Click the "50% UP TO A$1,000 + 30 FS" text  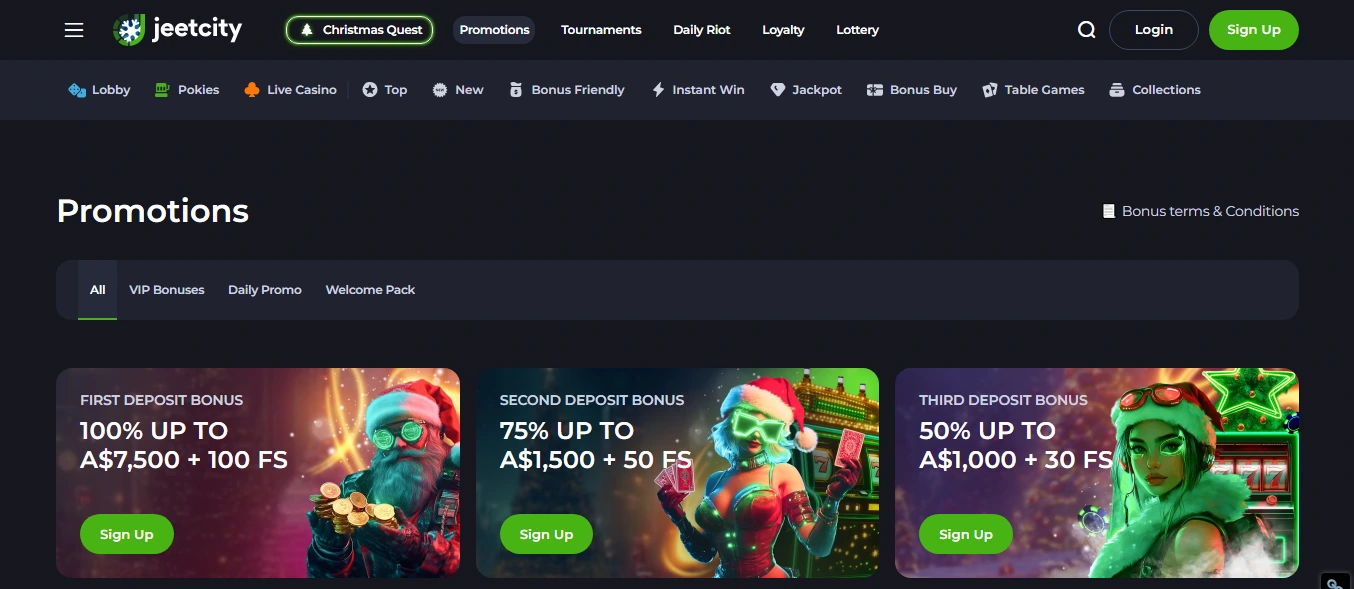(1016, 445)
